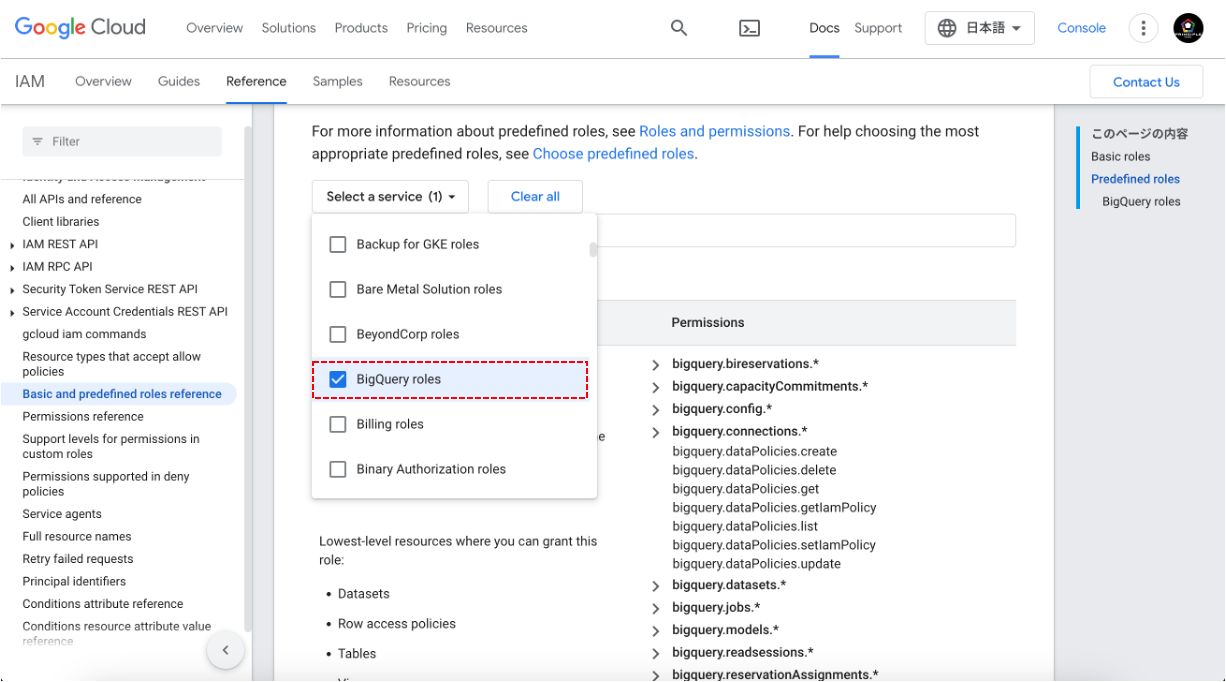Enable the BeyondCorp roles checkbox

click(x=338, y=334)
